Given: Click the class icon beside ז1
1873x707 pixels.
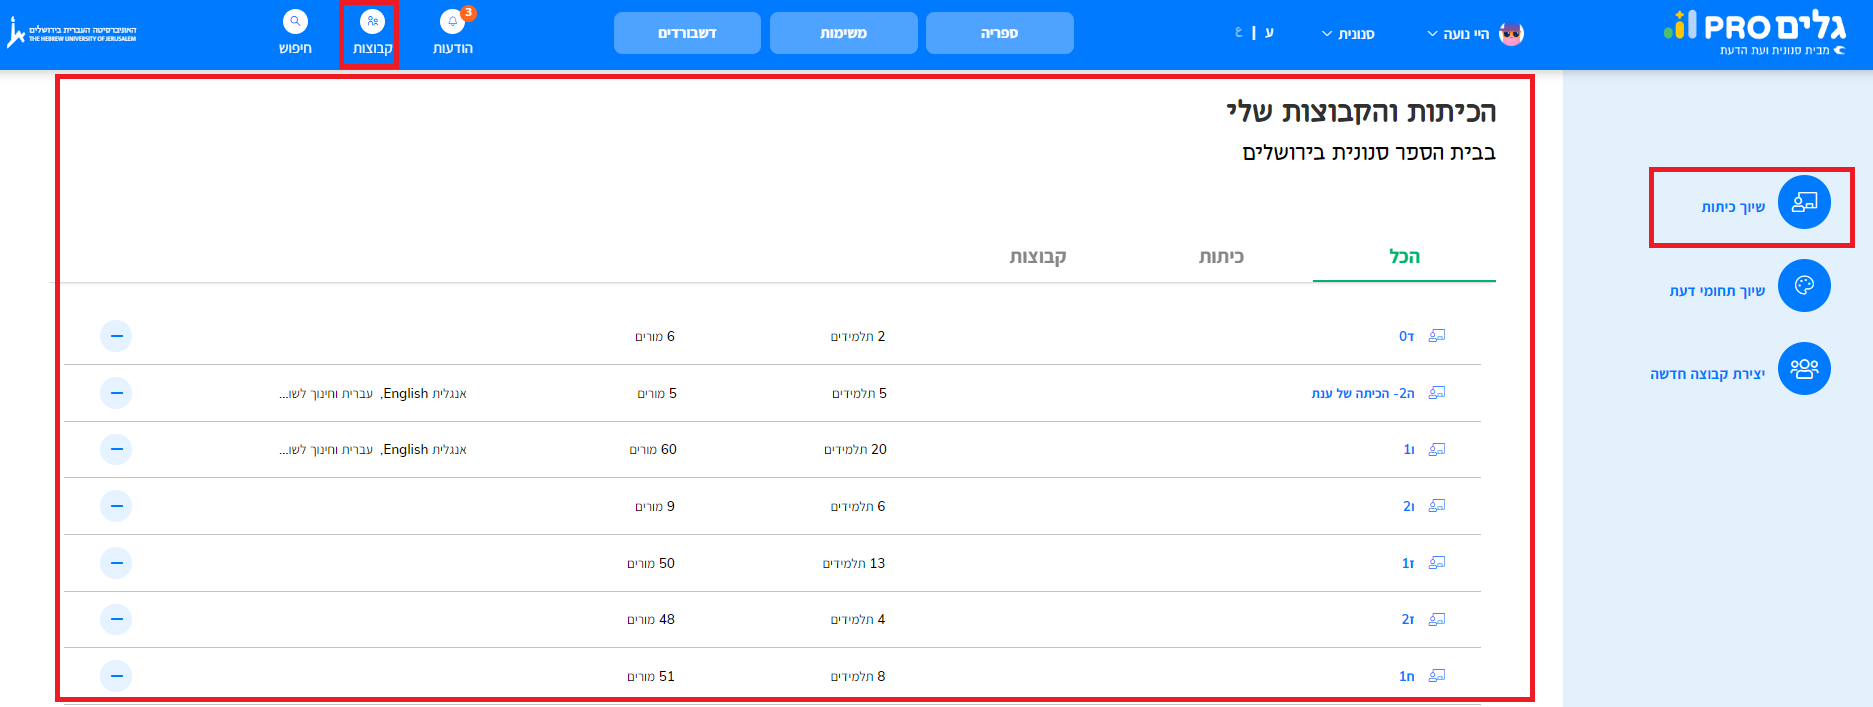Looking at the screenshot, I should point(1437,563).
